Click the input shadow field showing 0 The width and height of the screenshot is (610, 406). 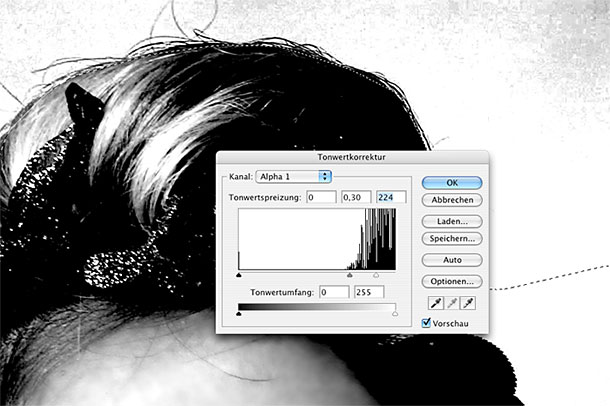[321, 197]
